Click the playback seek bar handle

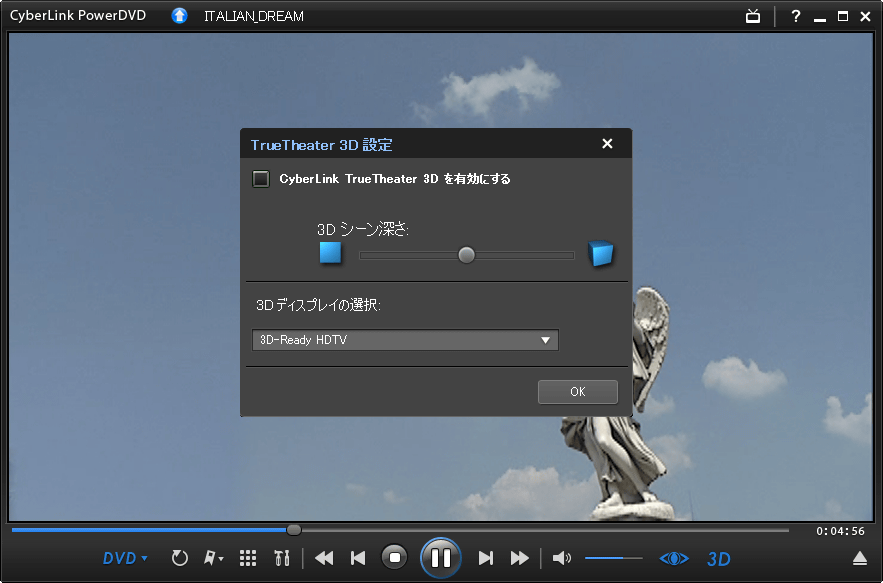[294, 530]
